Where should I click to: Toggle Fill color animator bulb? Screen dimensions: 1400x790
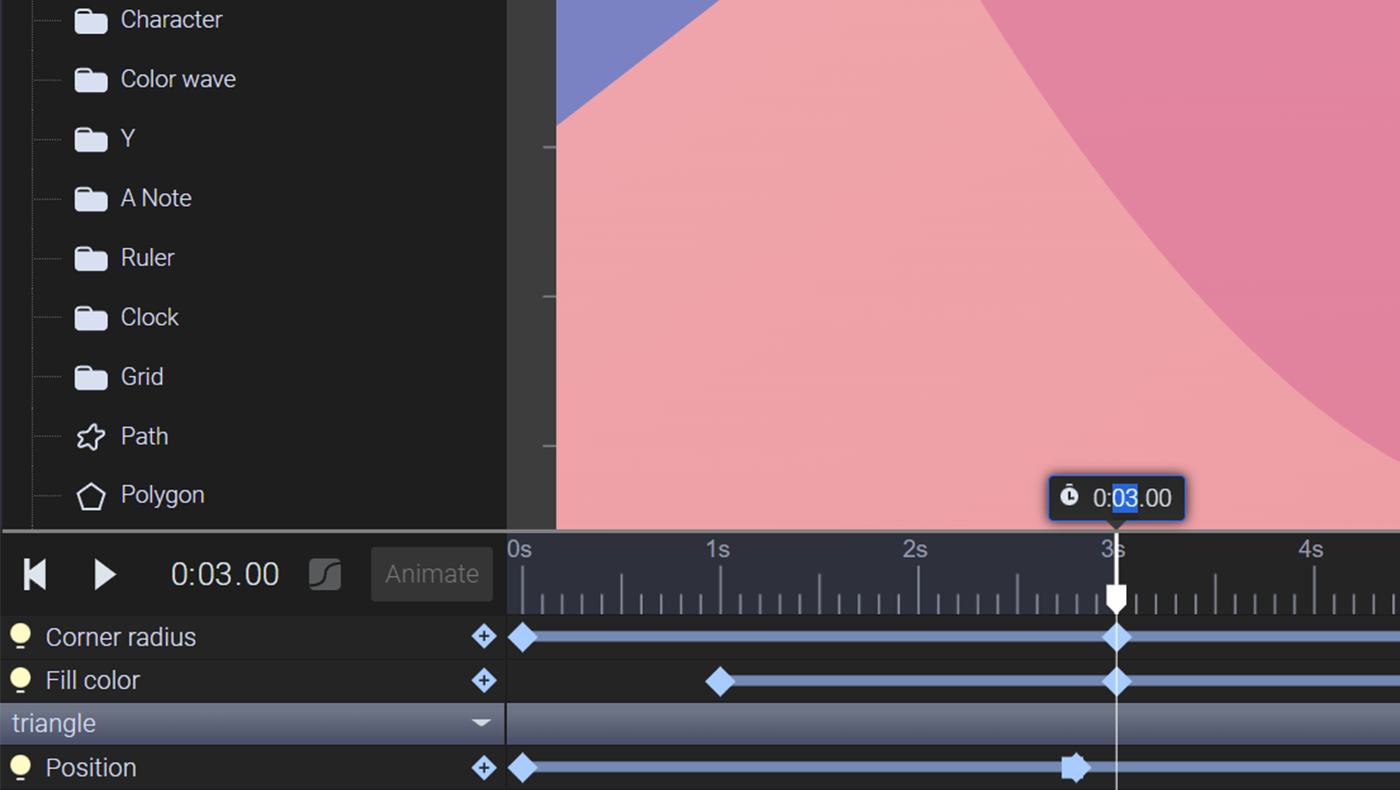point(20,681)
